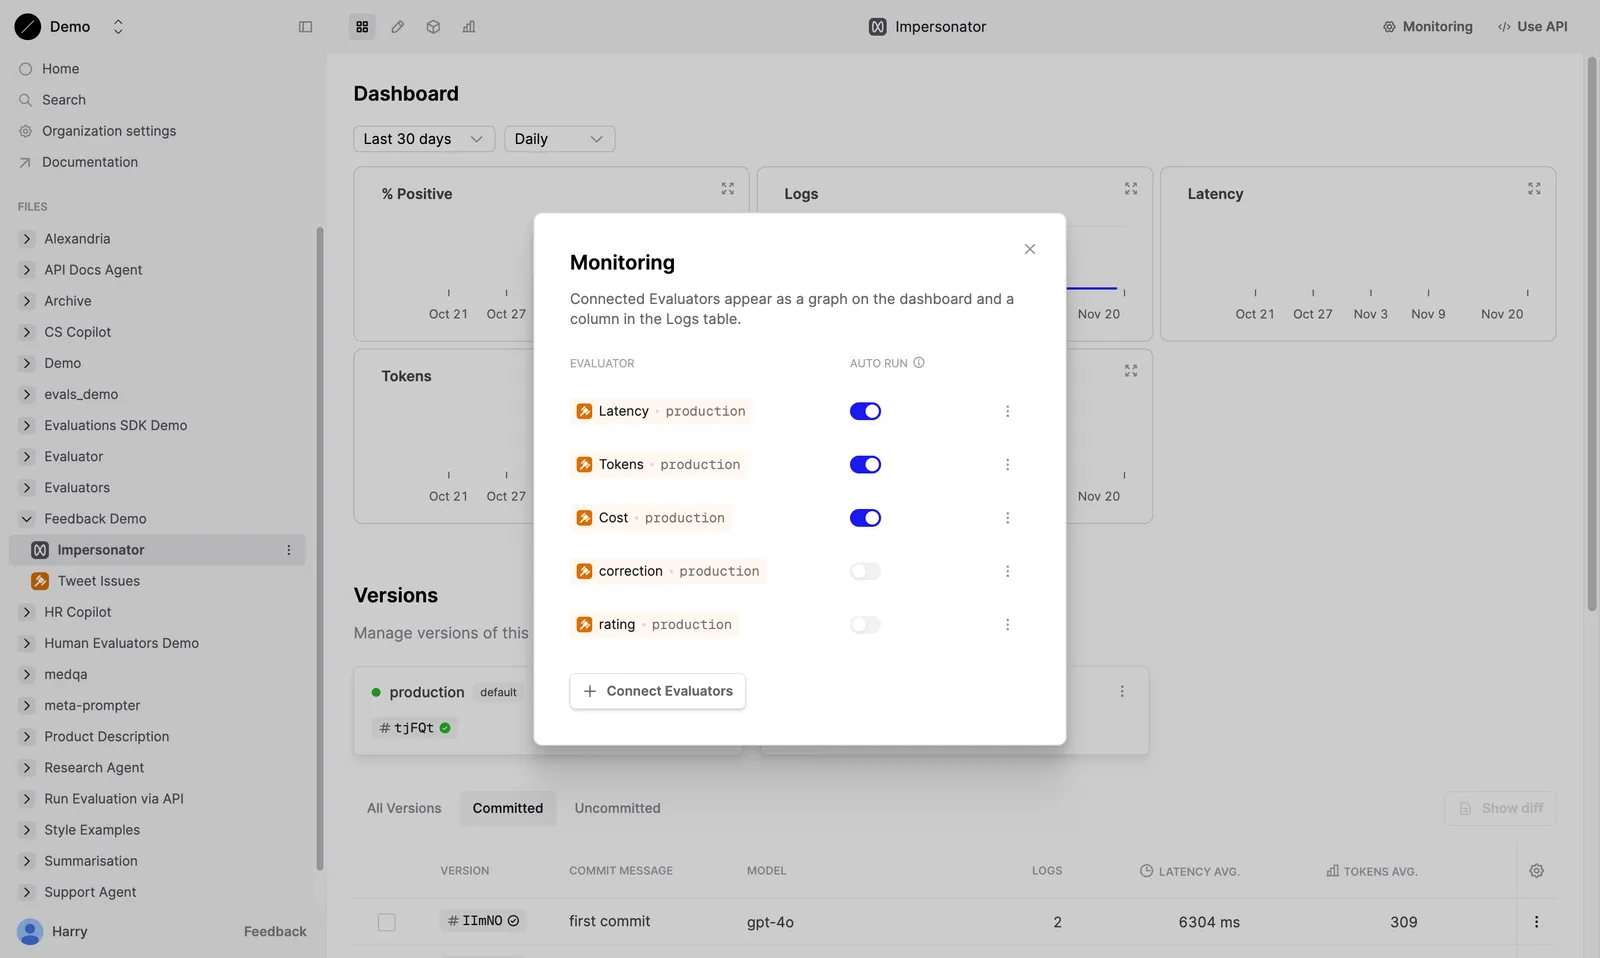The height and width of the screenshot is (958, 1600).
Task: Check the first commit version row checkbox
Action: [386, 922]
